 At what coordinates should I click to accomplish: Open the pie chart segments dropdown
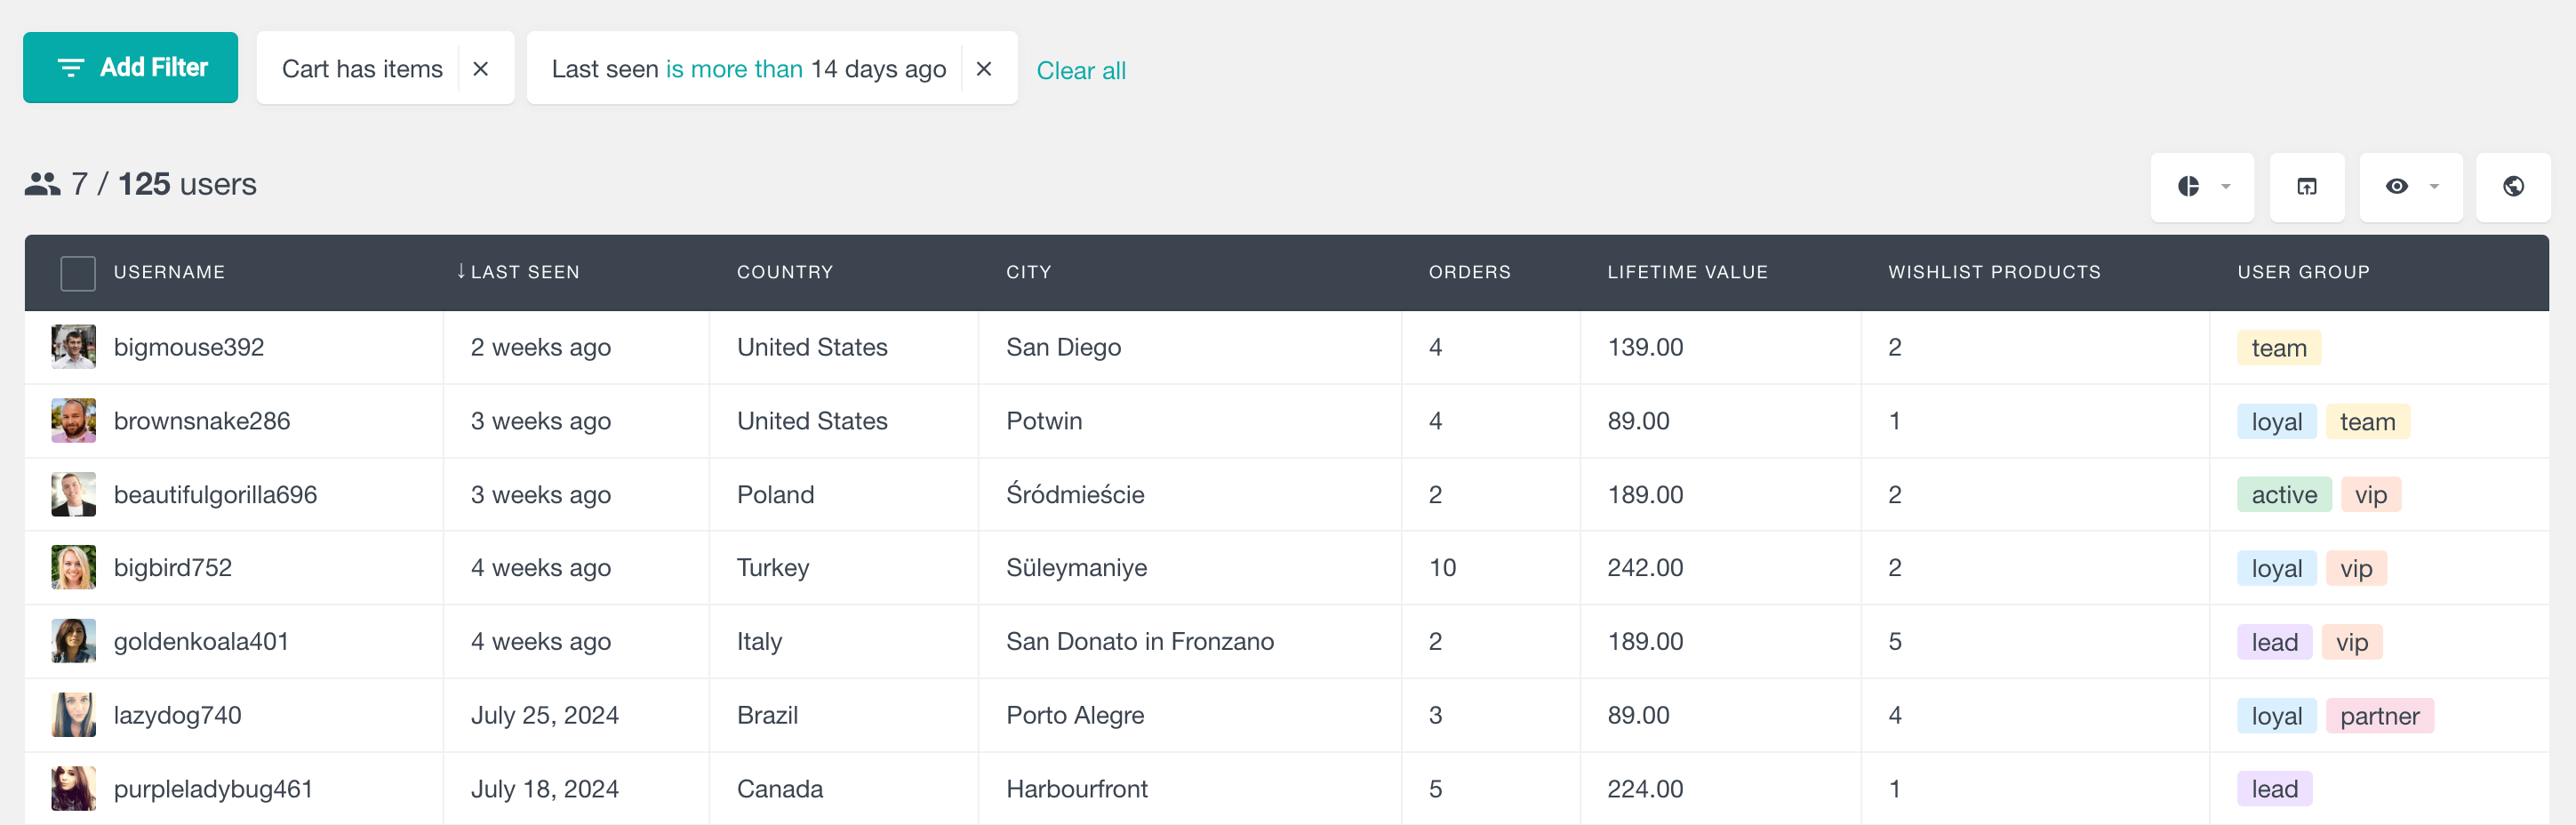[x=2201, y=187]
